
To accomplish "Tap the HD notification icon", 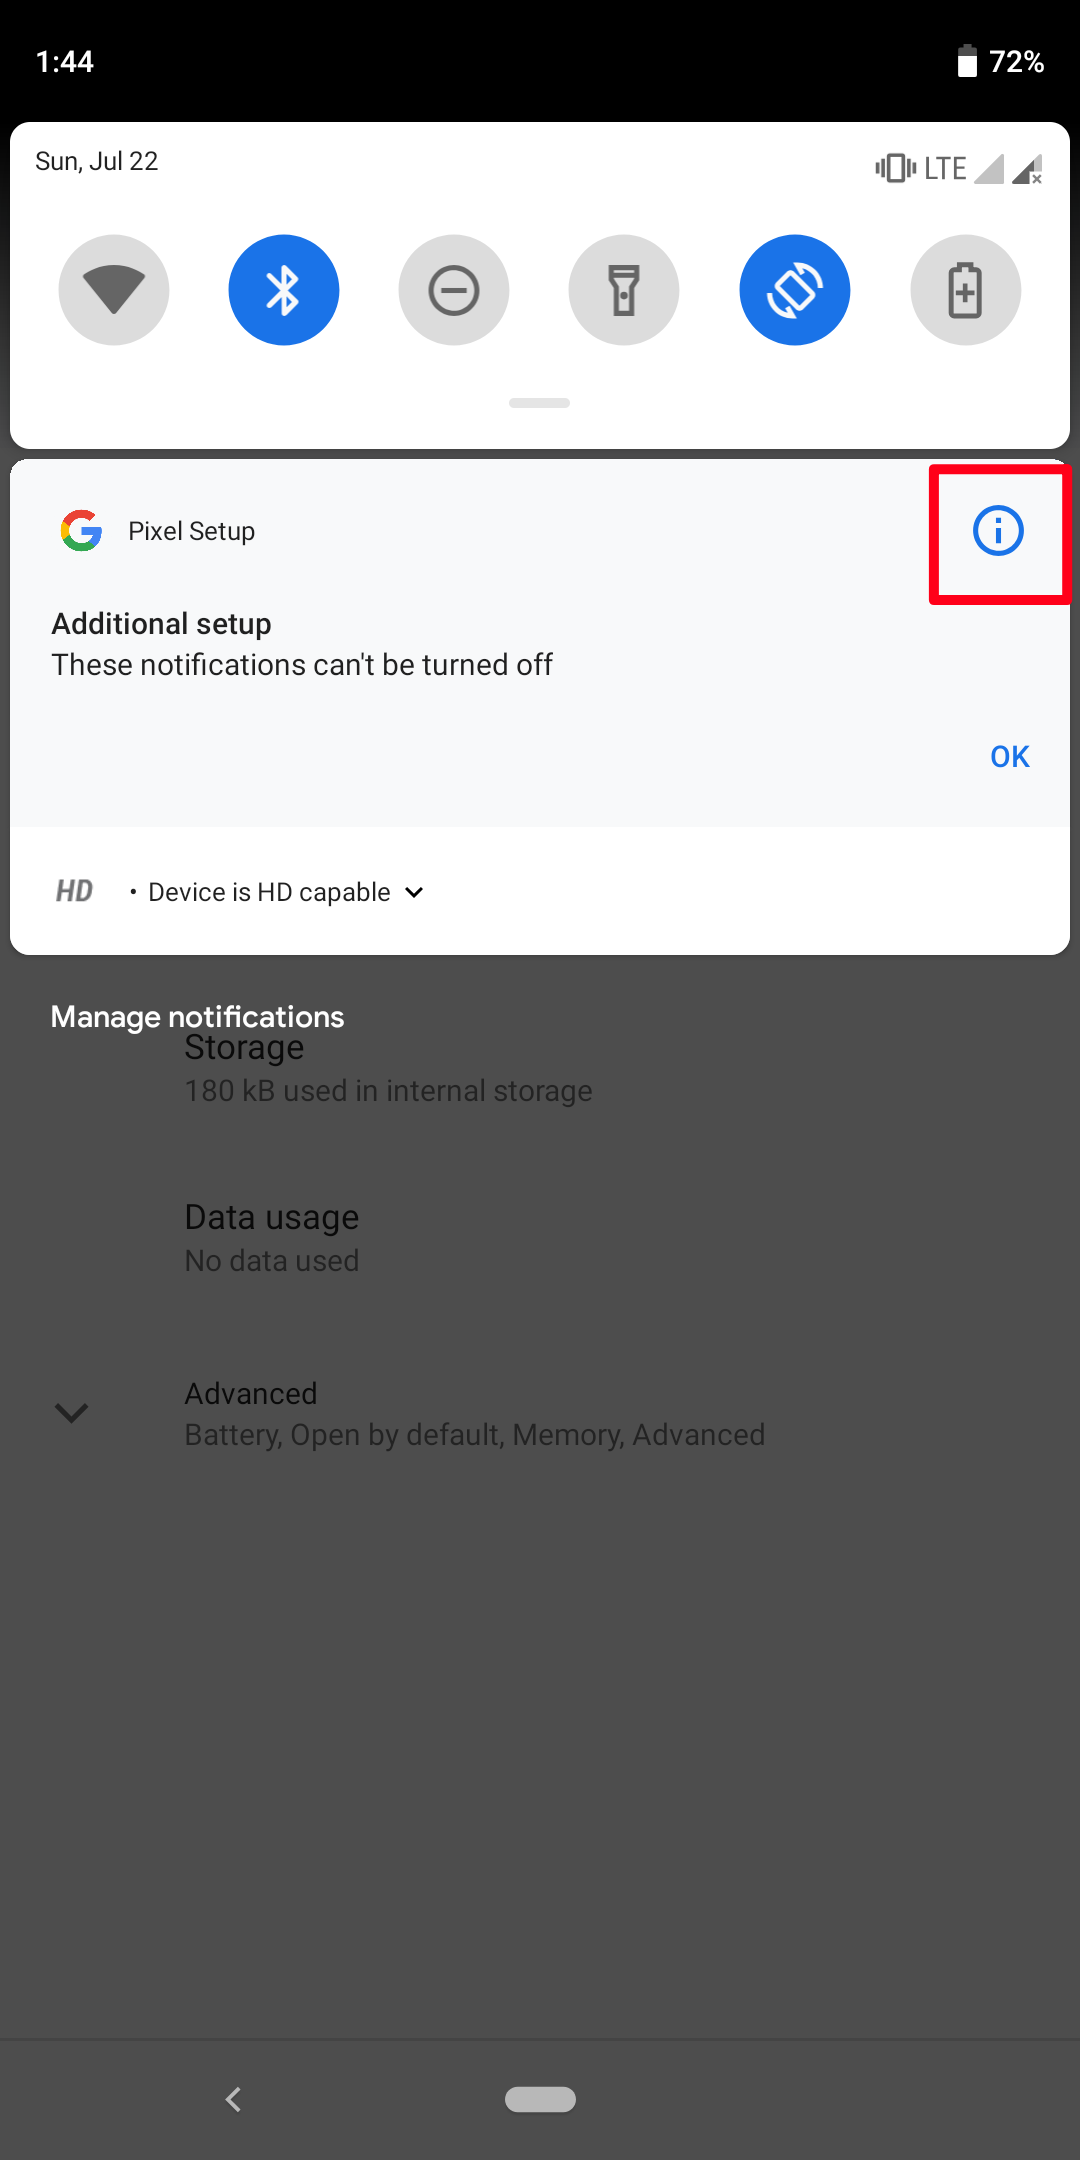I will (75, 891).
